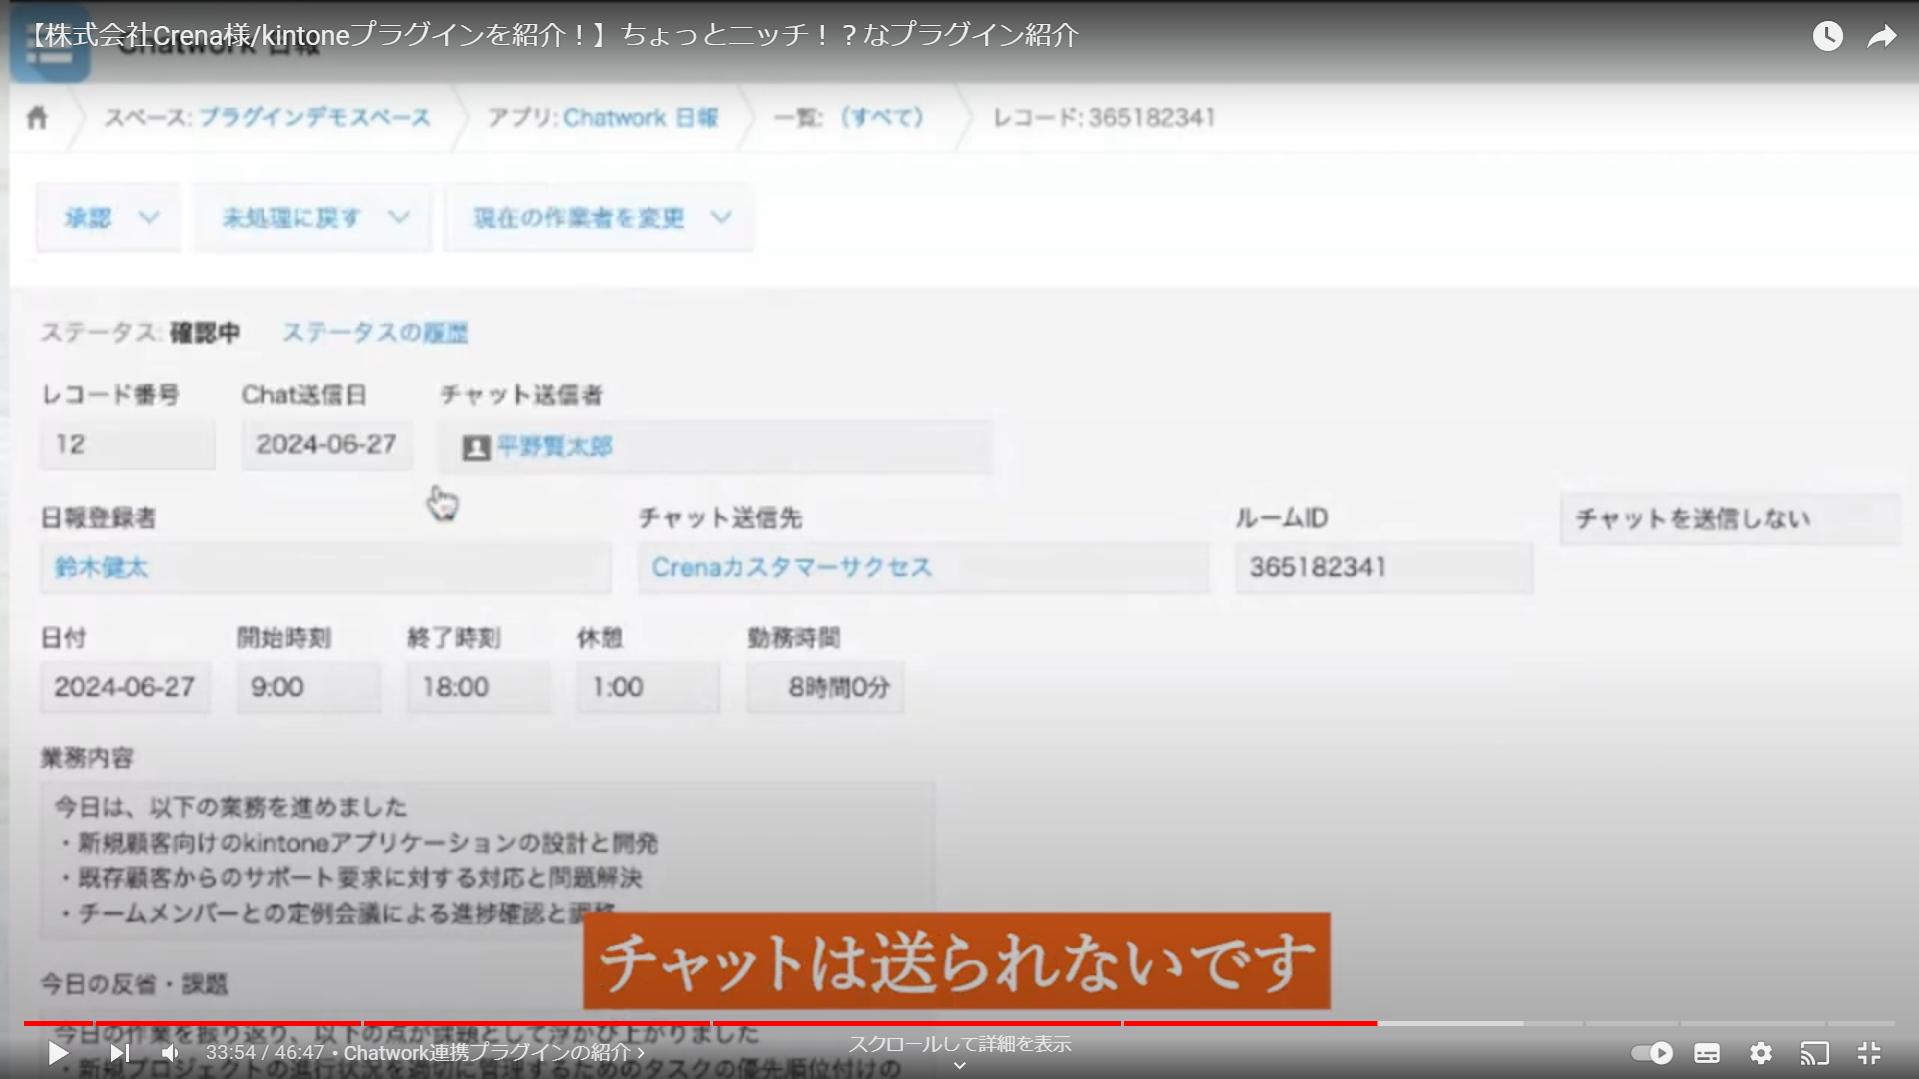Exit full screen mode
The width and height of the screenshot is (1919, 1079).
1869,1053
